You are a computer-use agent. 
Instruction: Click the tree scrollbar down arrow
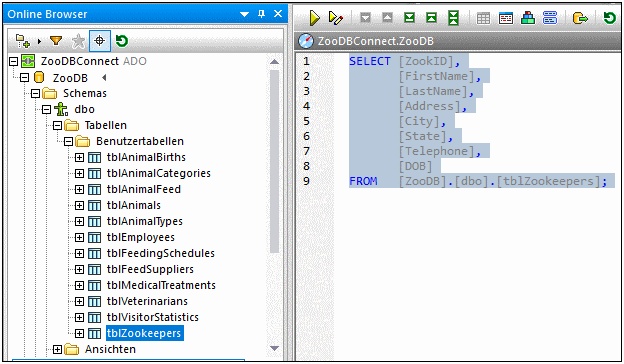tap(274, 348)
